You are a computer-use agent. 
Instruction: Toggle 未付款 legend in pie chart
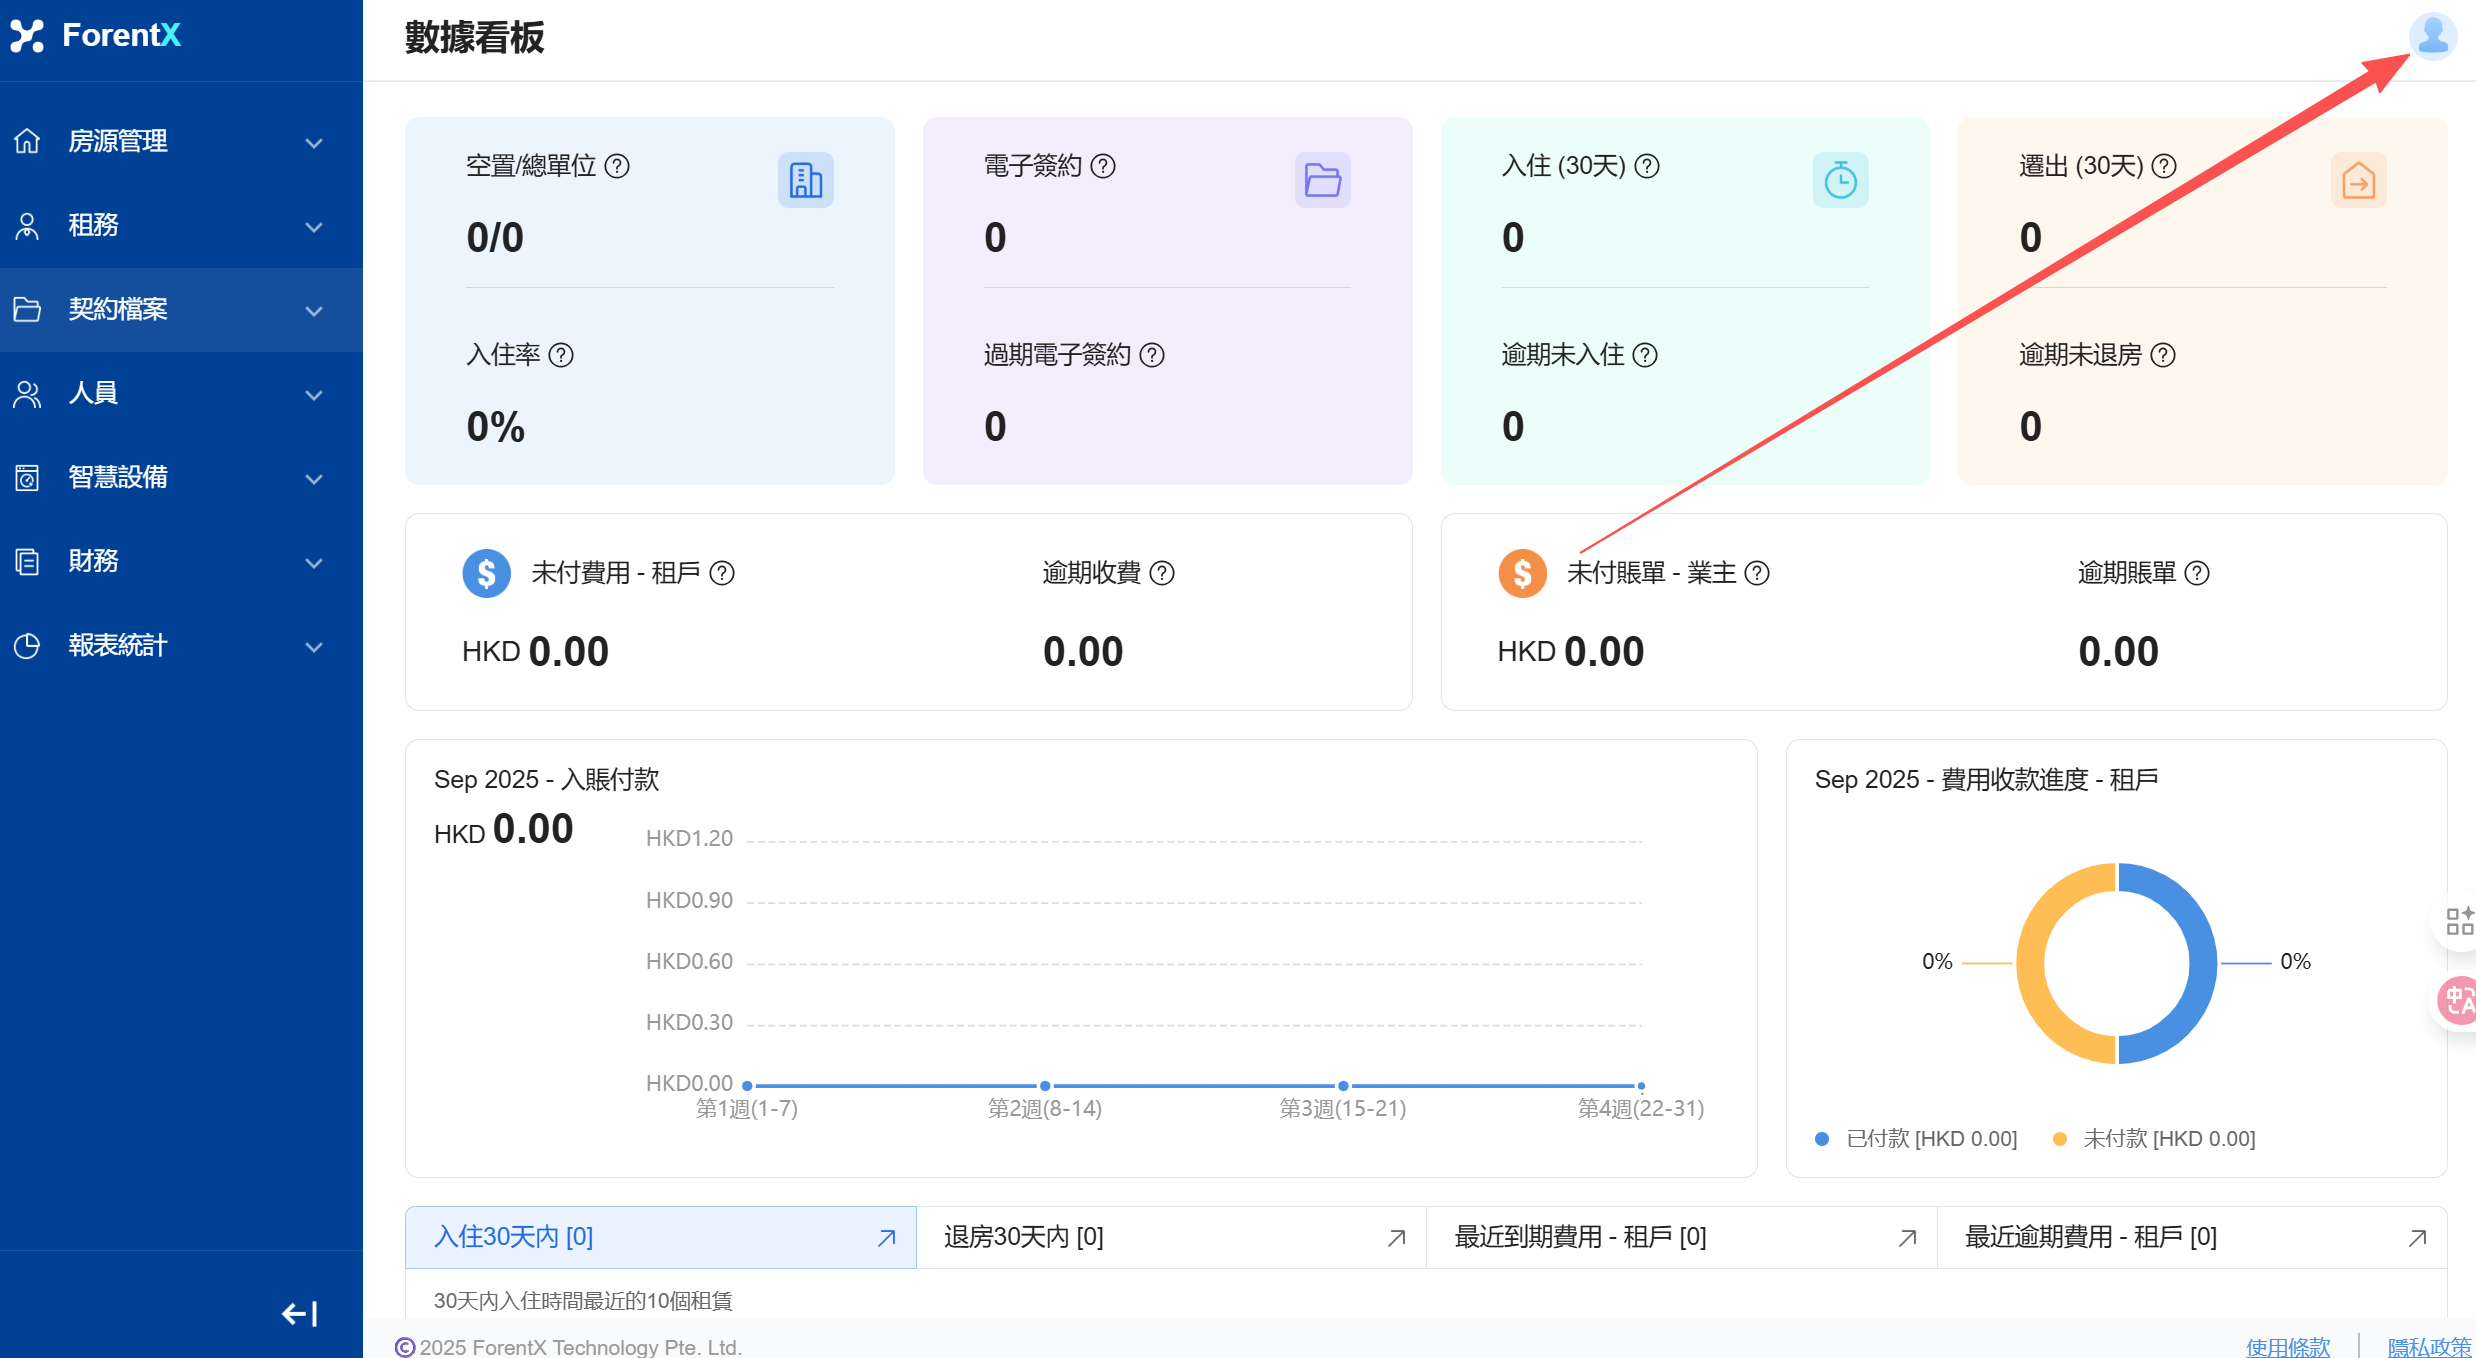(x=2154, y=1138)
